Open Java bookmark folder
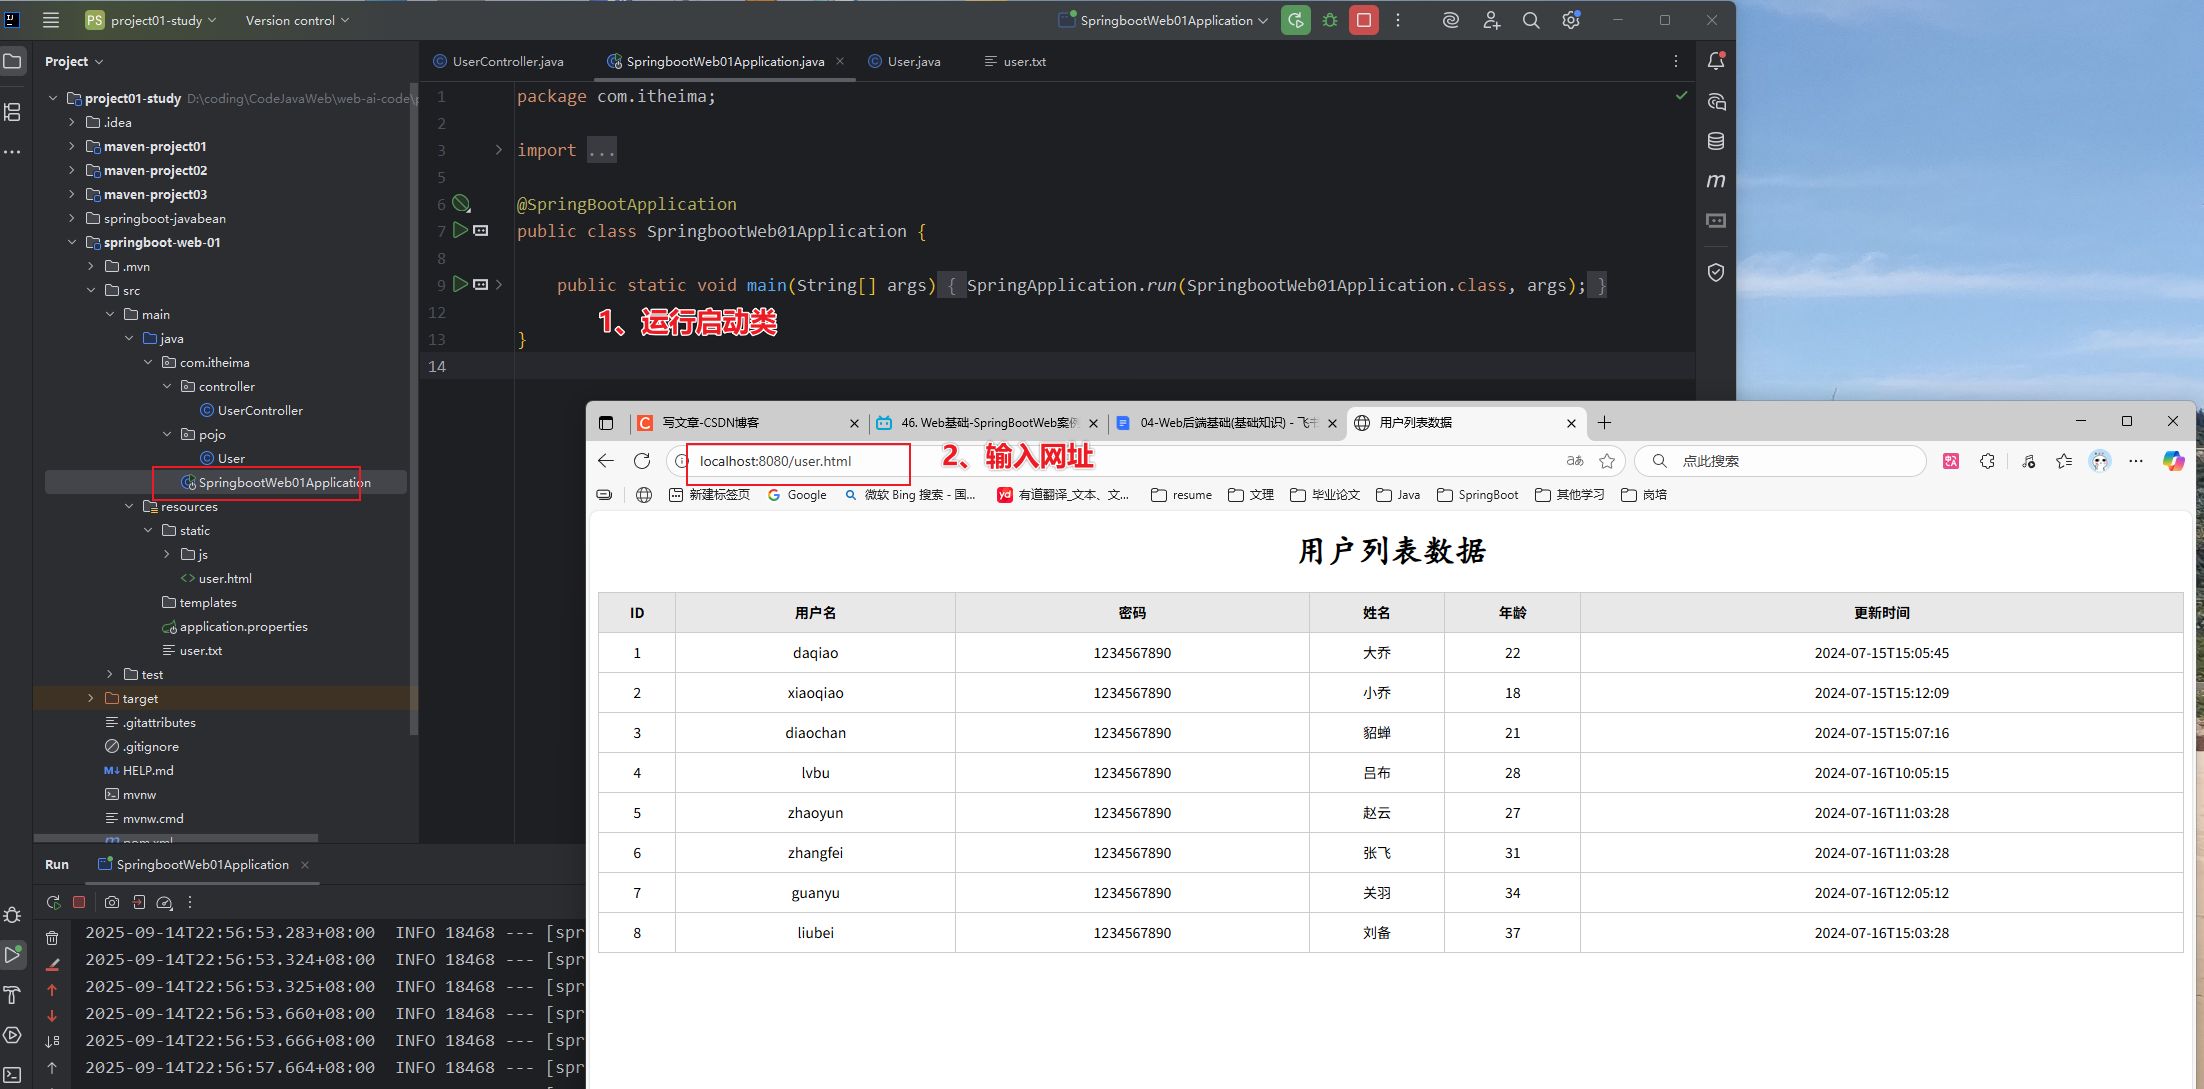Screen dimensions: 2204x1089 click(1398, 494)
